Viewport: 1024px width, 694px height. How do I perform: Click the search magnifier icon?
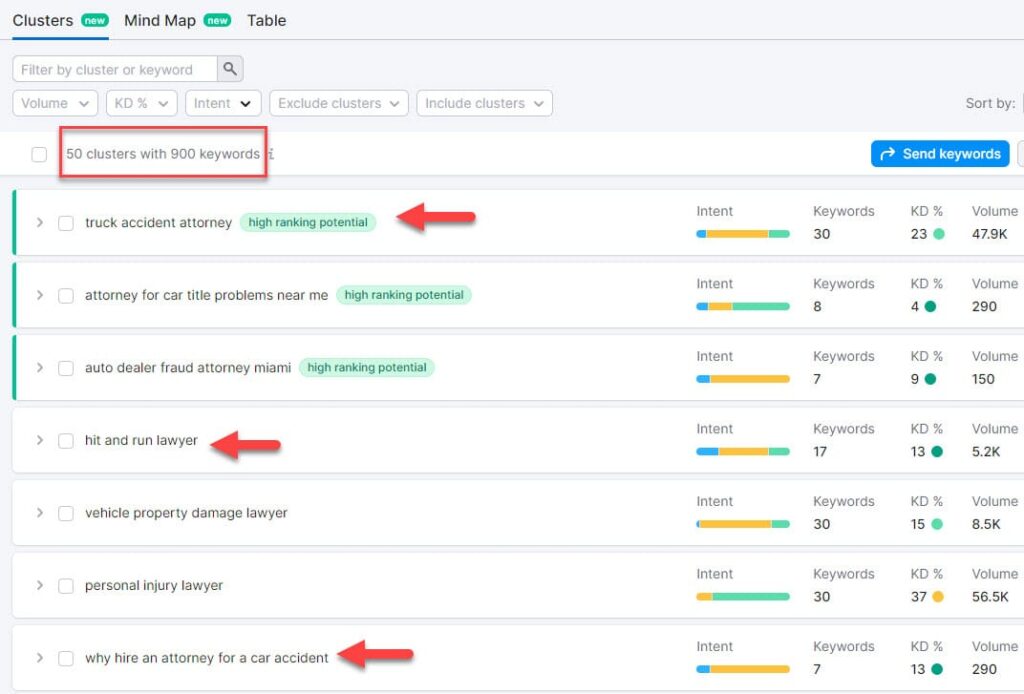[x=230, y=69]
